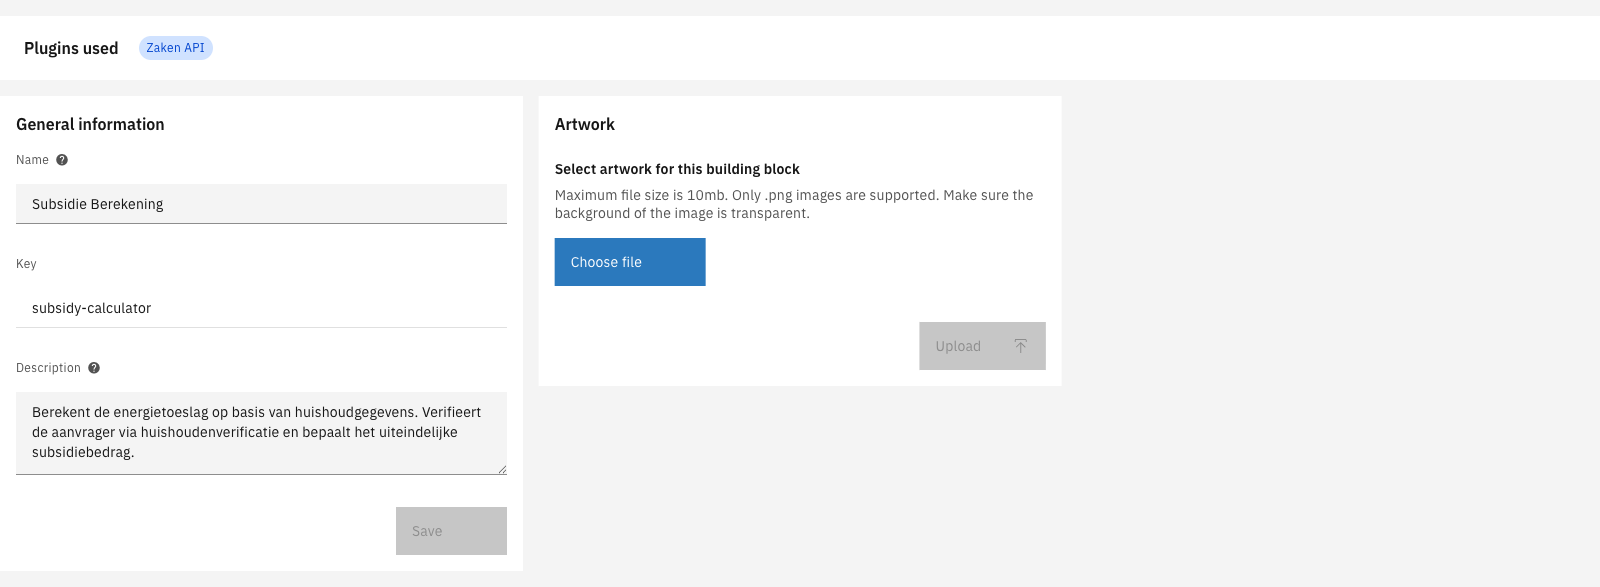The width and height of the screenshot is (1600, 587).
Task: Grab the Description textarea resize handle
Action: click(x=502, y=469)
